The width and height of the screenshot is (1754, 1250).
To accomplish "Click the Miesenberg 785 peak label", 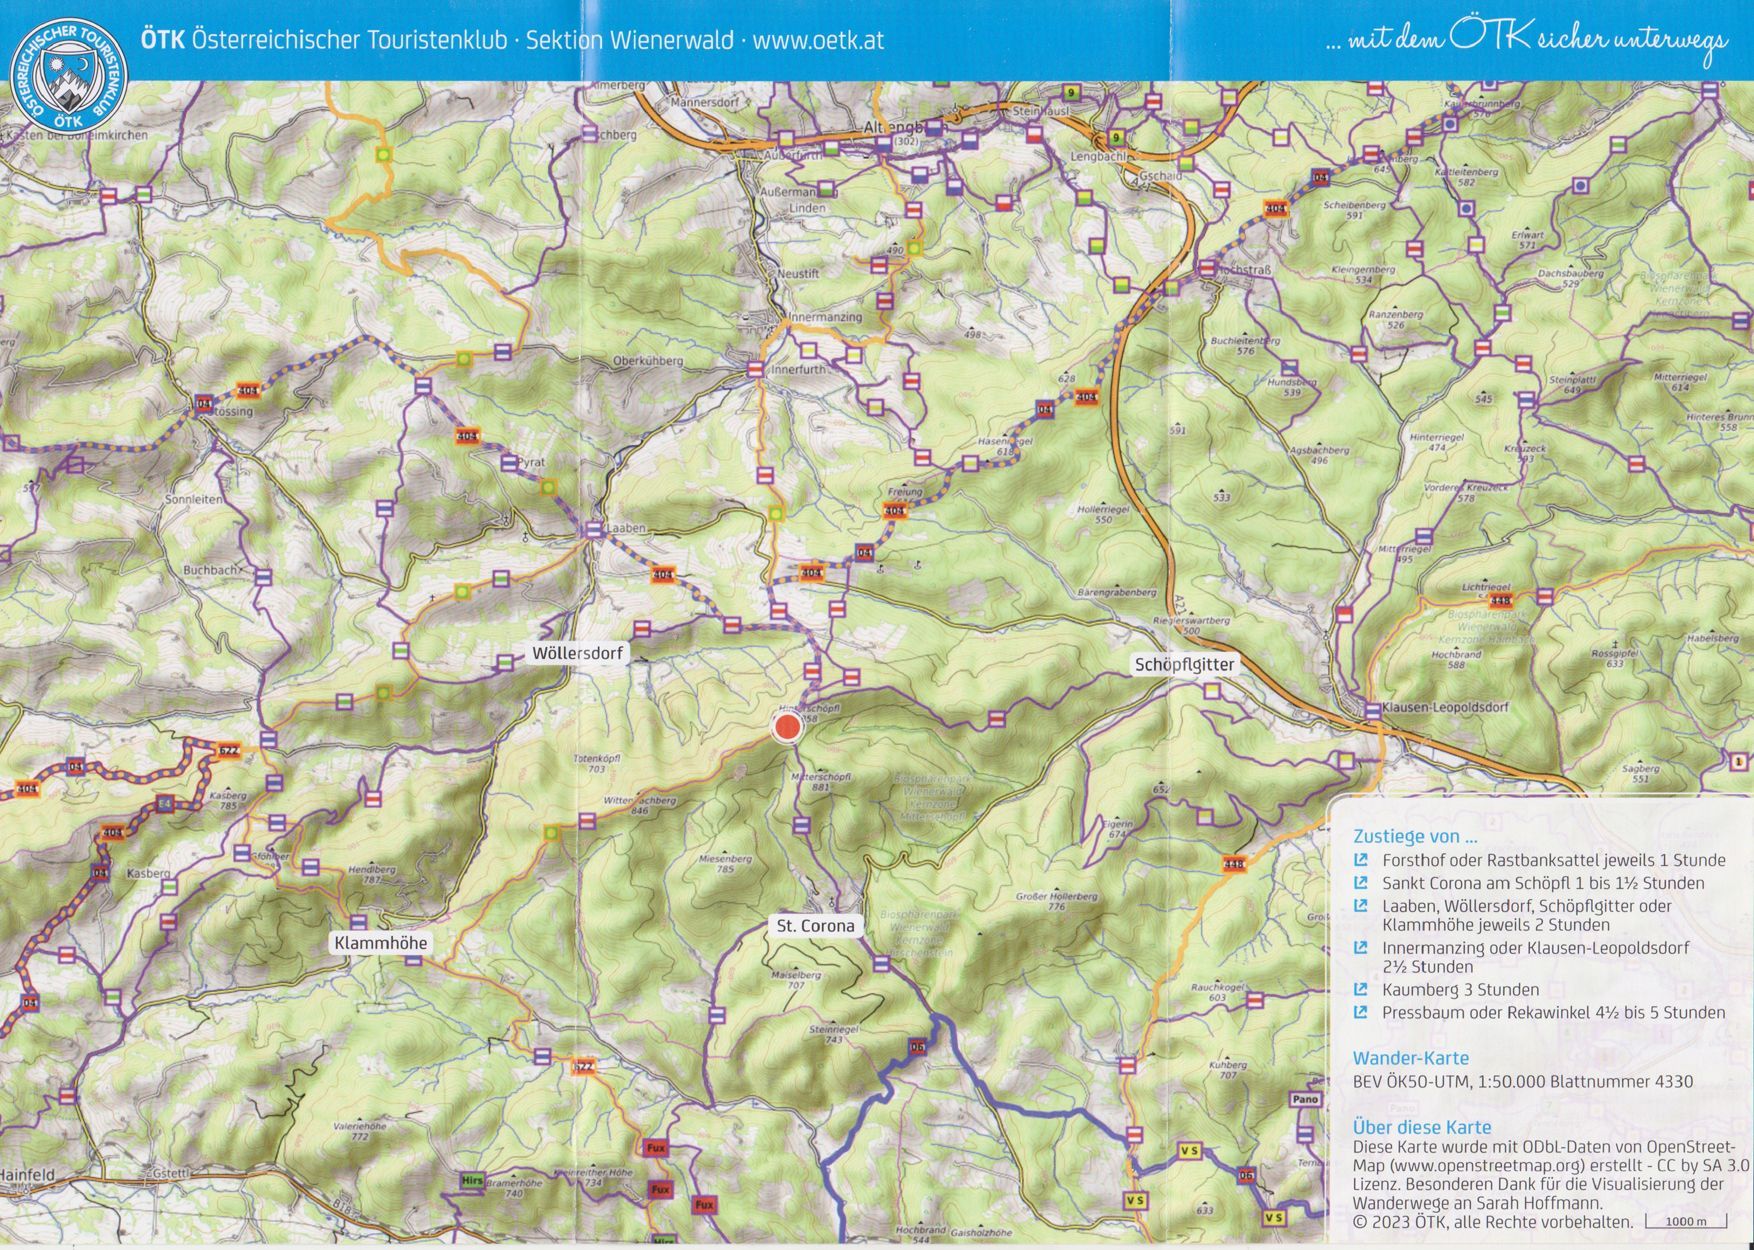I will pyautogui.click(x=725, y=864).
